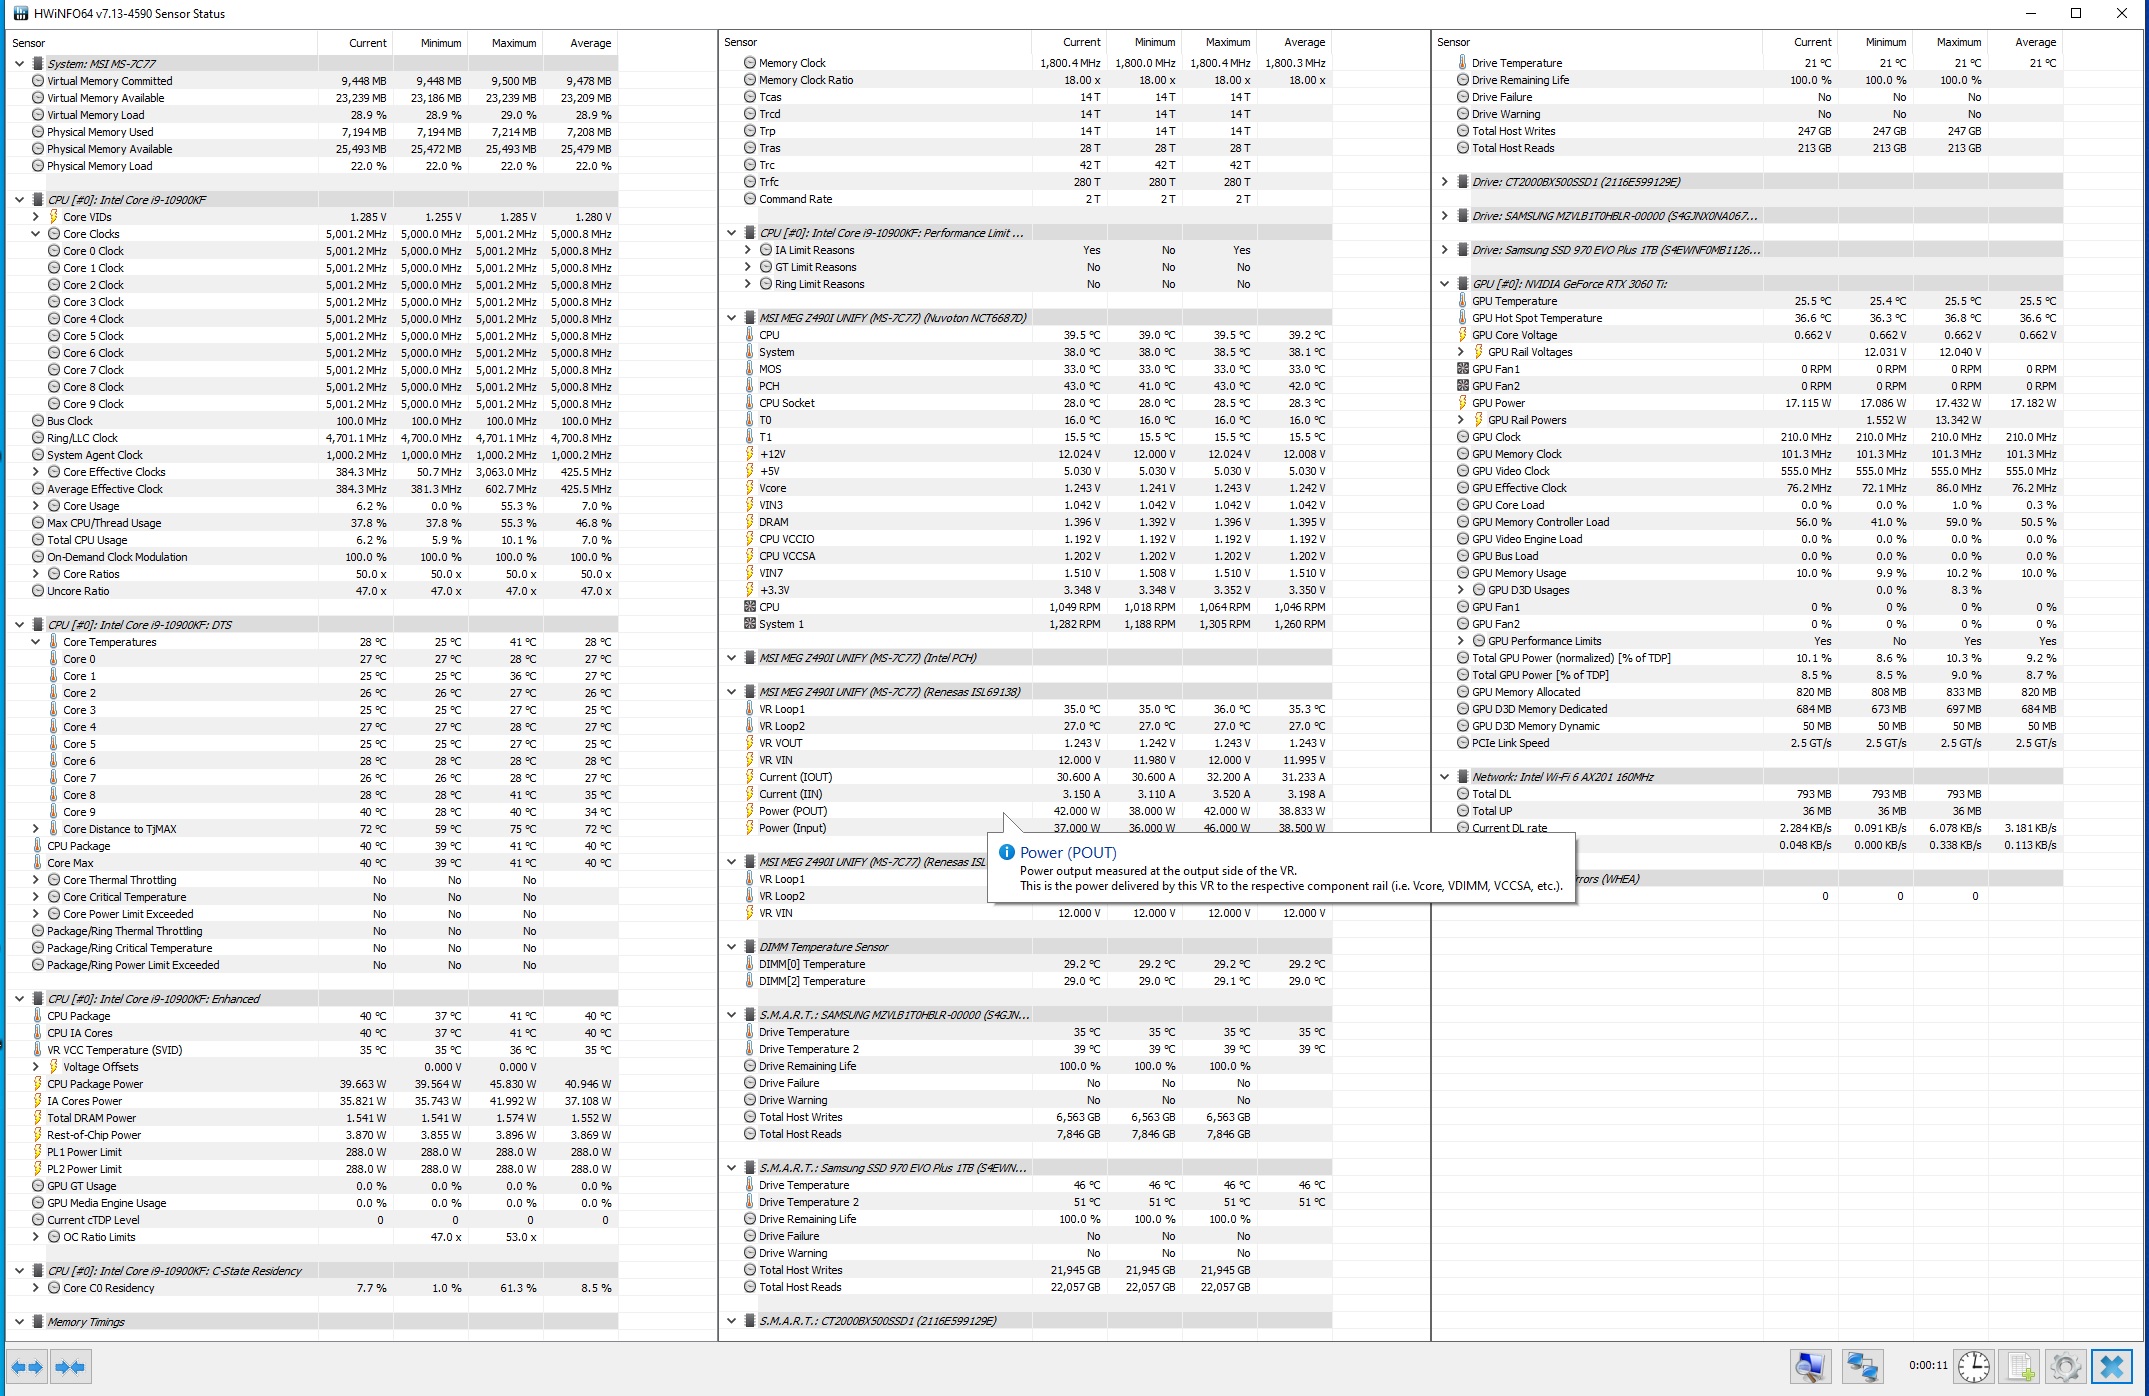2149x1396 pixels.
Task: Click the elapsed time 0:00:11 readout
Action: click(x=1927, y=1365)
